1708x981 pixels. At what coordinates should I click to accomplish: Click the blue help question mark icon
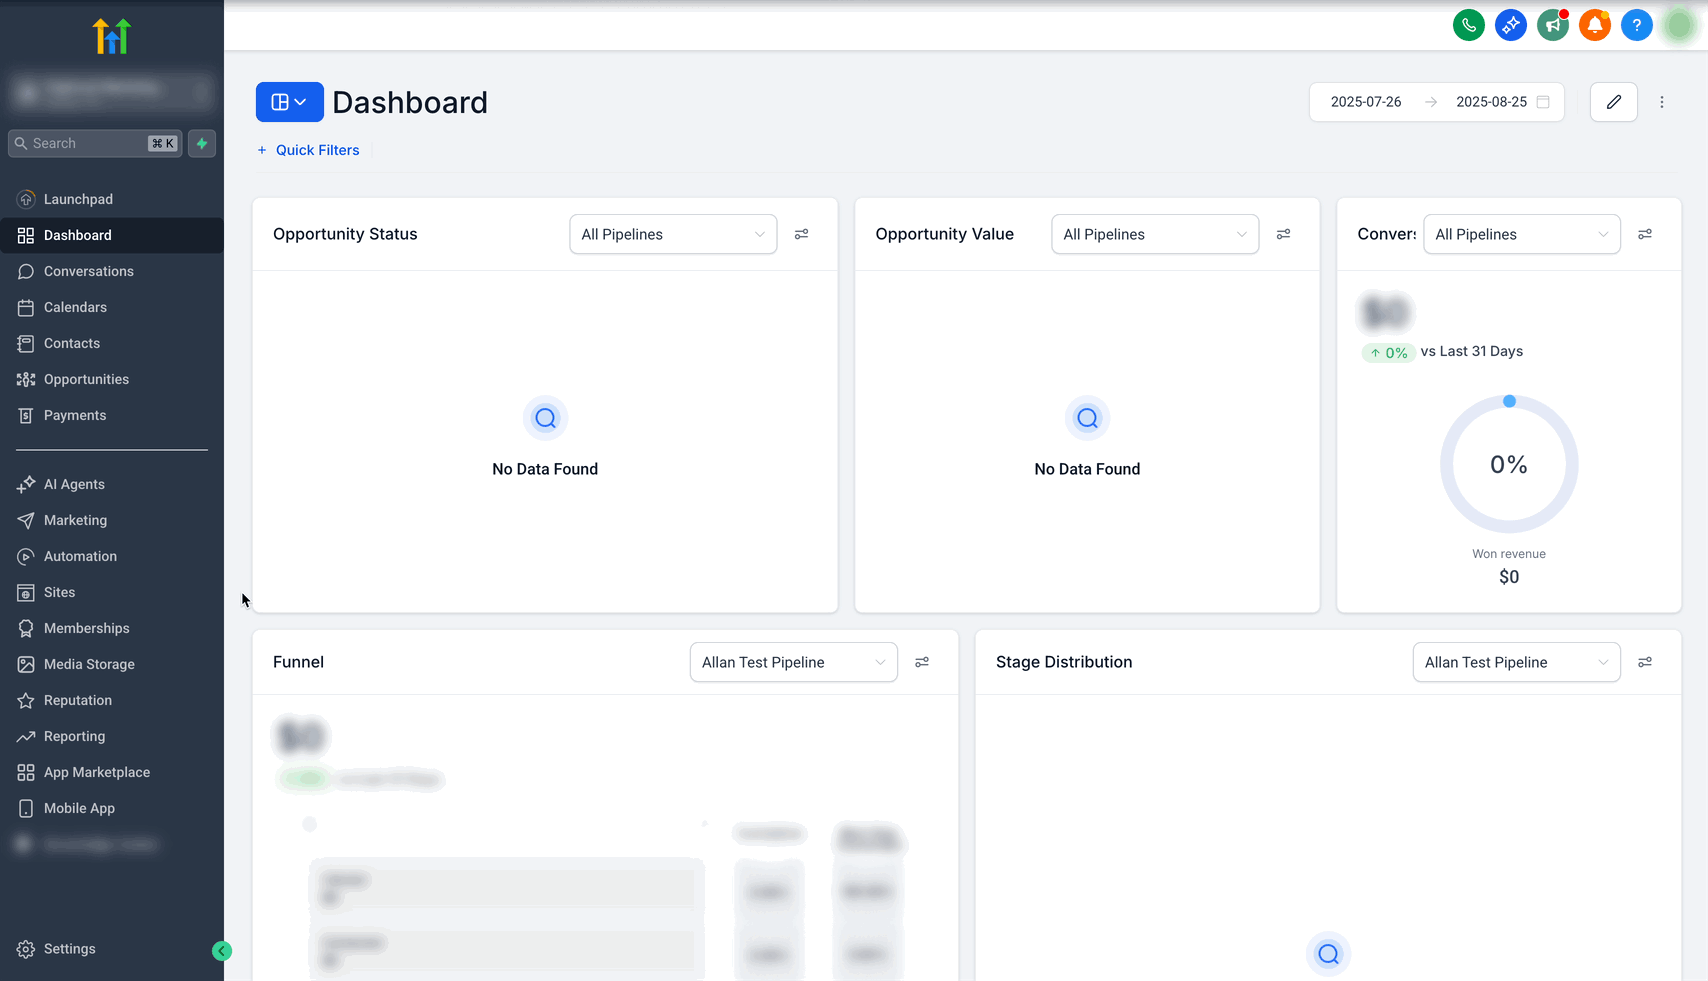[1636, 25]
